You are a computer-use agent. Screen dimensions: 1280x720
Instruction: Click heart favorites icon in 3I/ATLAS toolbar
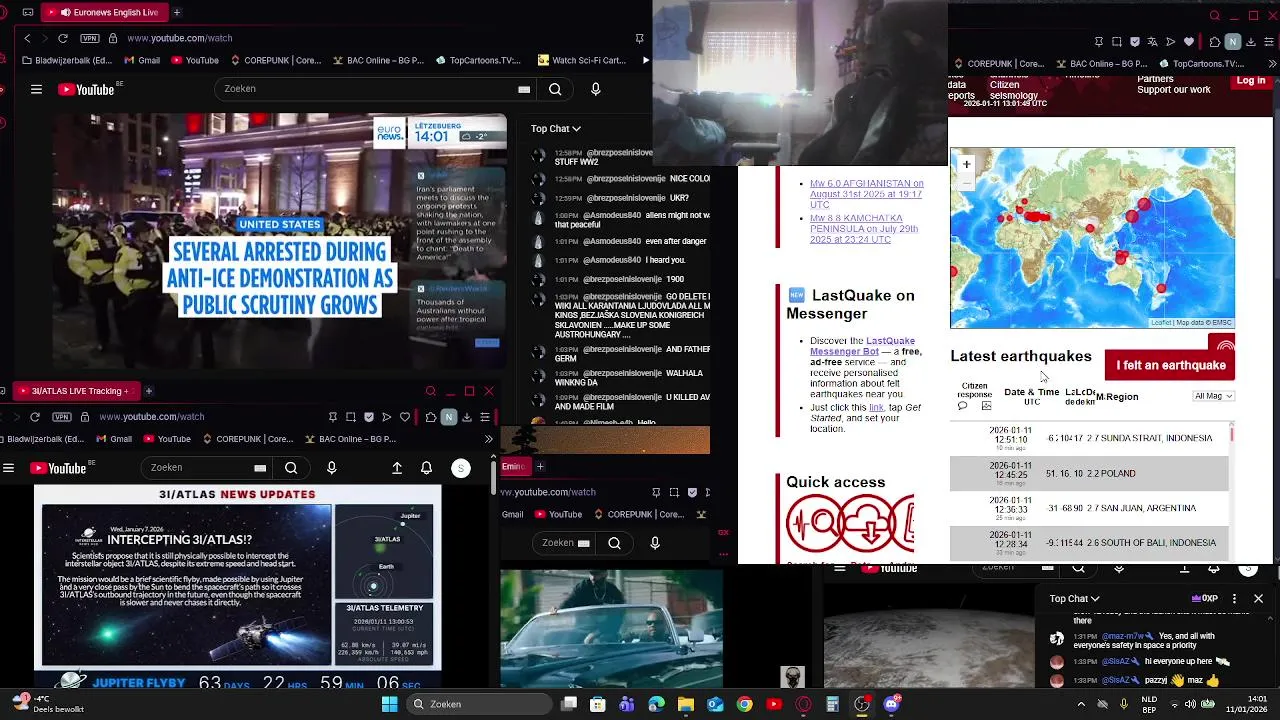(405, 417)
